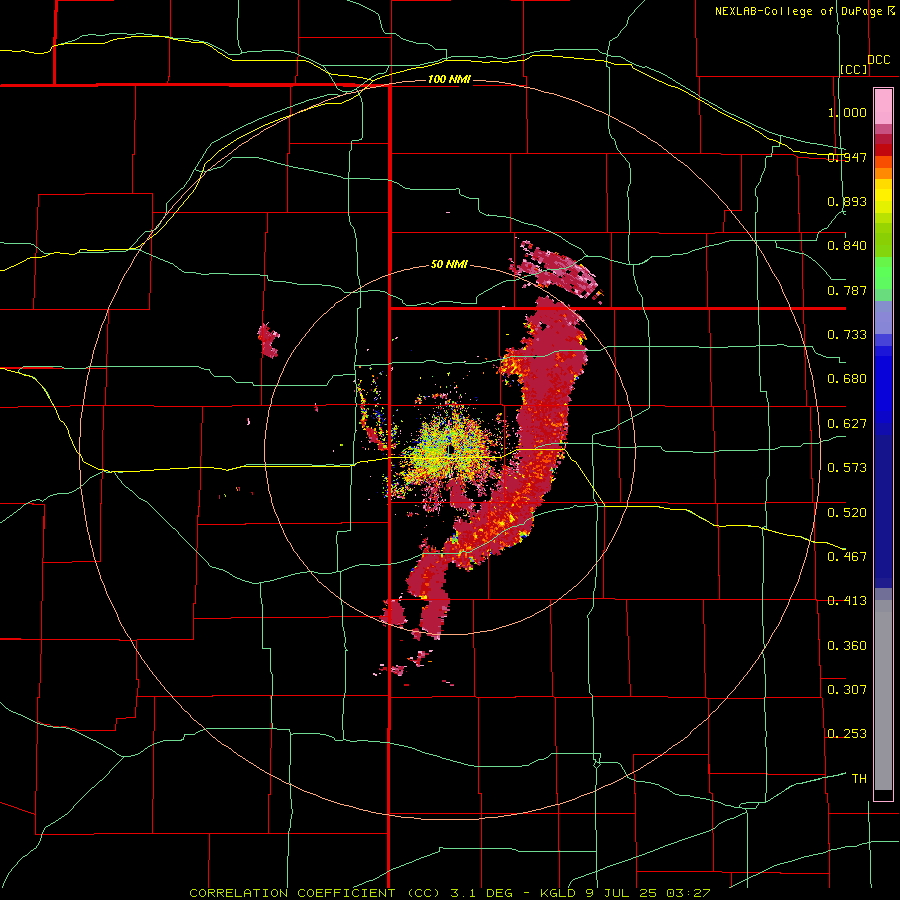Click the TH threshold label on the scale
The width and height of the screenshot is (900, 900).
click(859, 779)
